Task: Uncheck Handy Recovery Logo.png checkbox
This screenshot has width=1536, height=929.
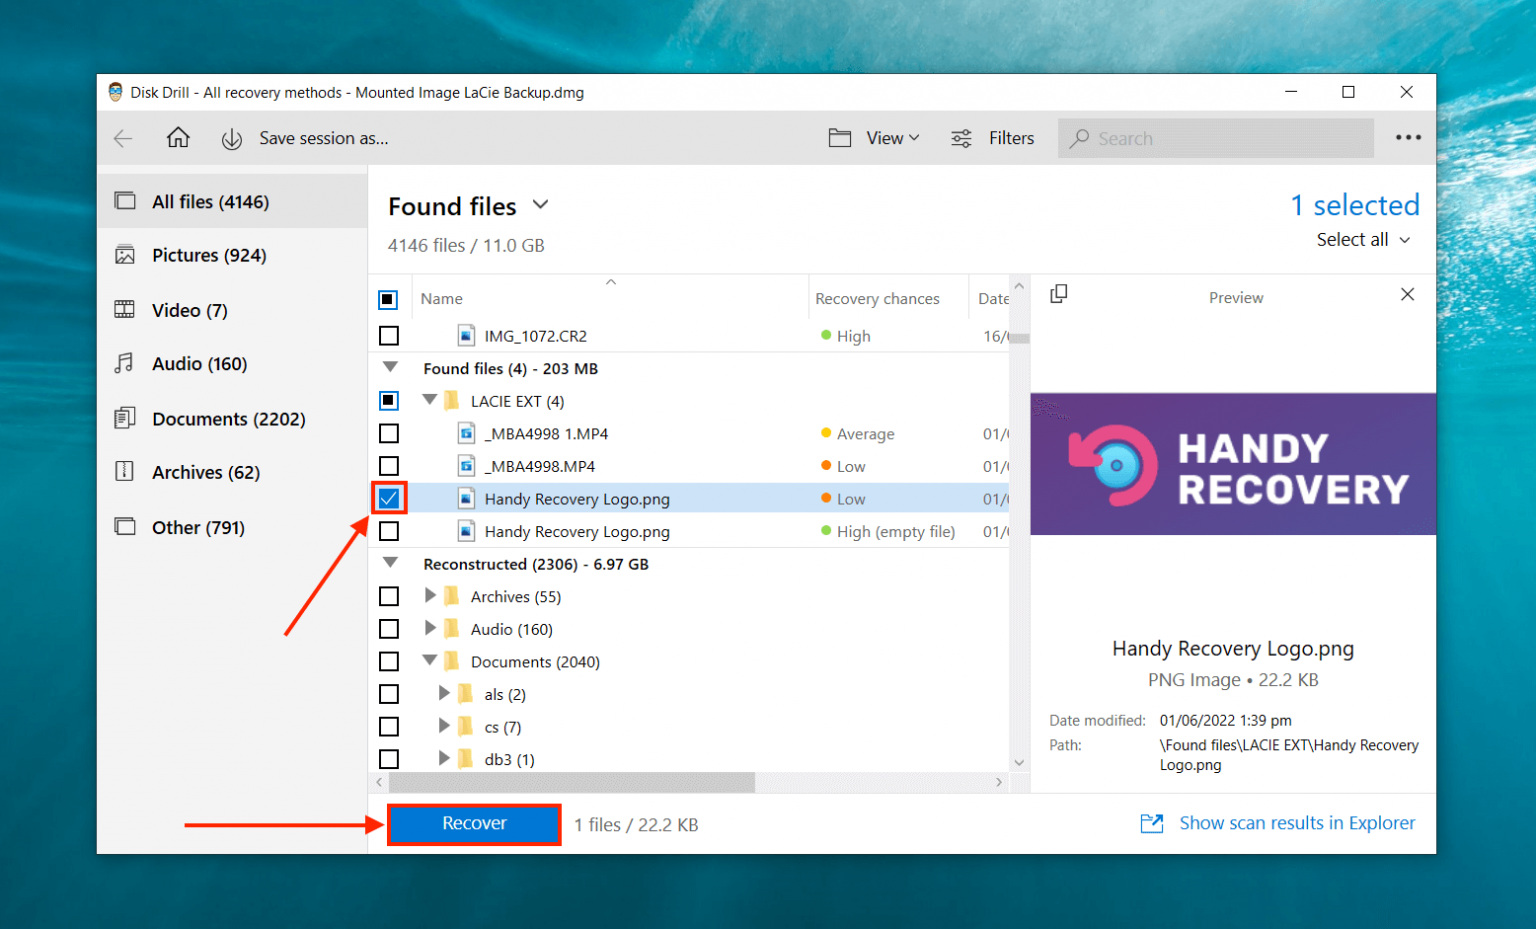Action: [x=389, y=498]
